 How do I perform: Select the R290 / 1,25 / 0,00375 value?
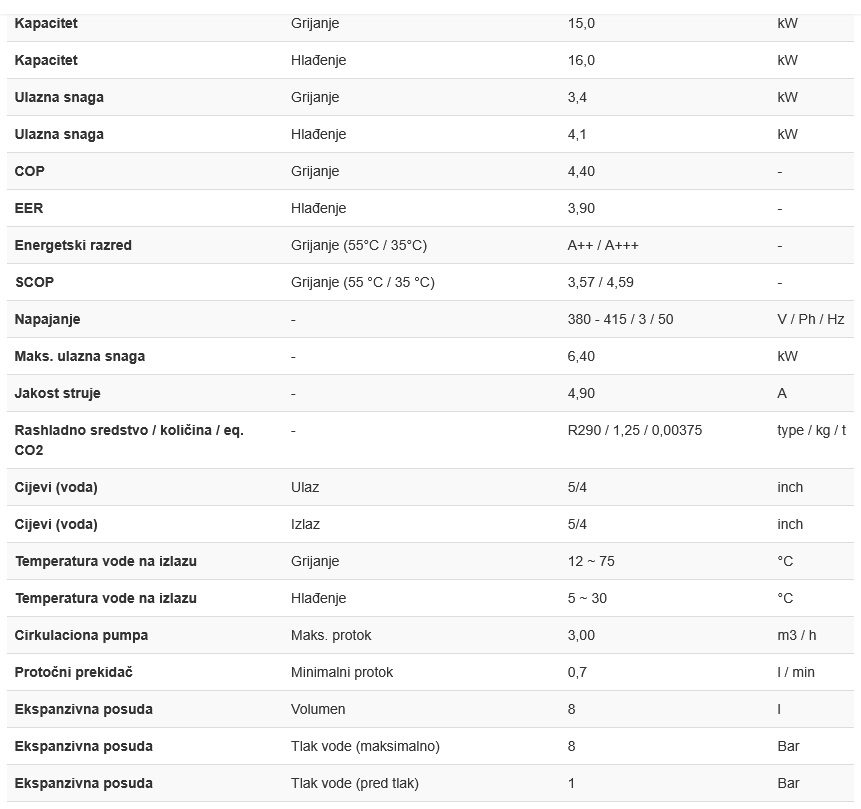634,430
